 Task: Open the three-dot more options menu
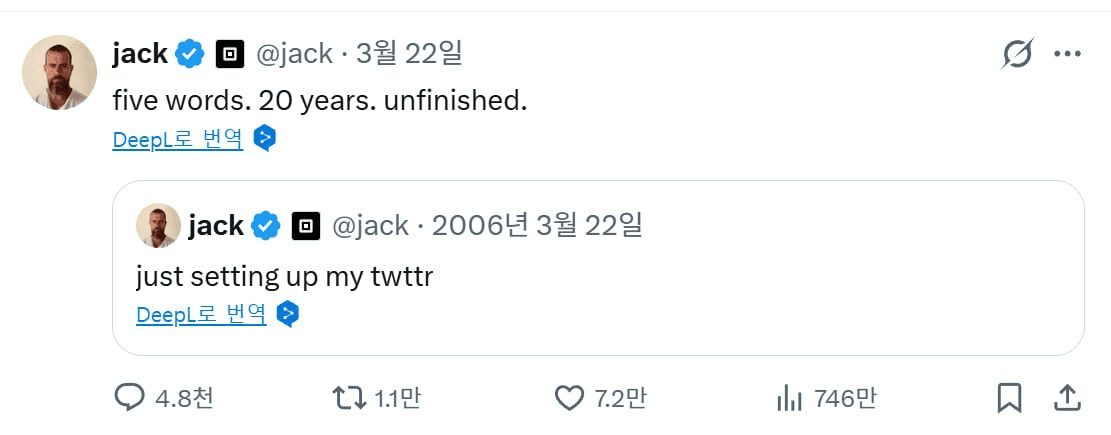1068,55
